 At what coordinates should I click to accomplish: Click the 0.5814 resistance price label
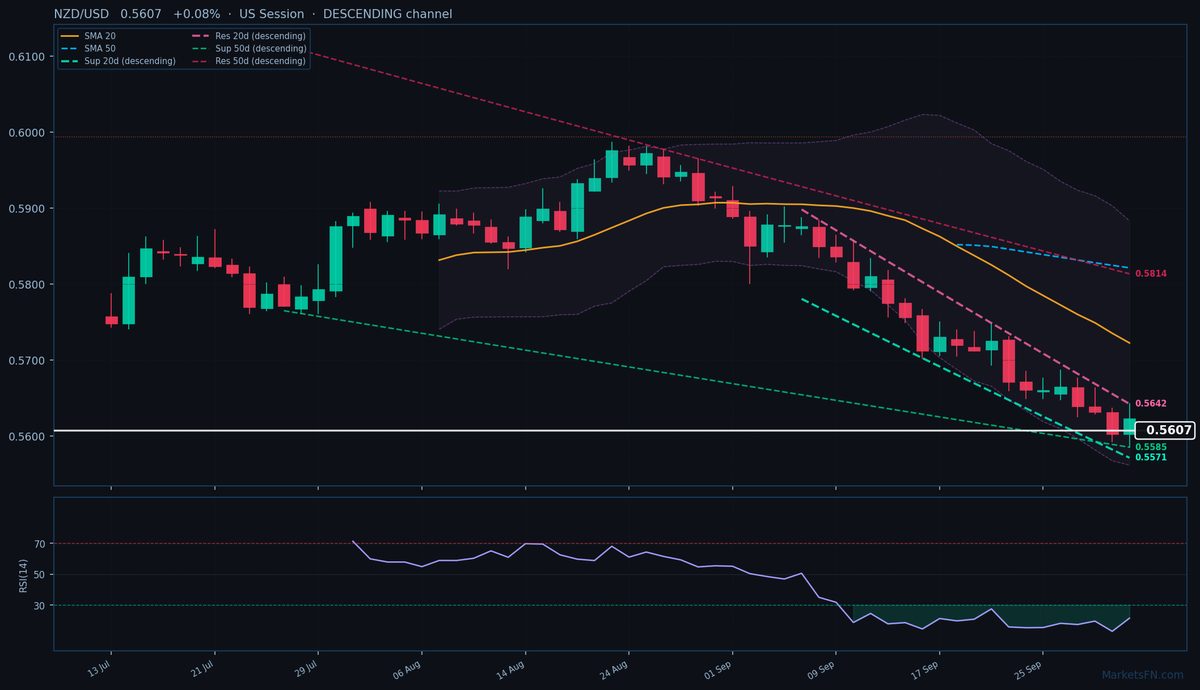tap(1151, 273)
